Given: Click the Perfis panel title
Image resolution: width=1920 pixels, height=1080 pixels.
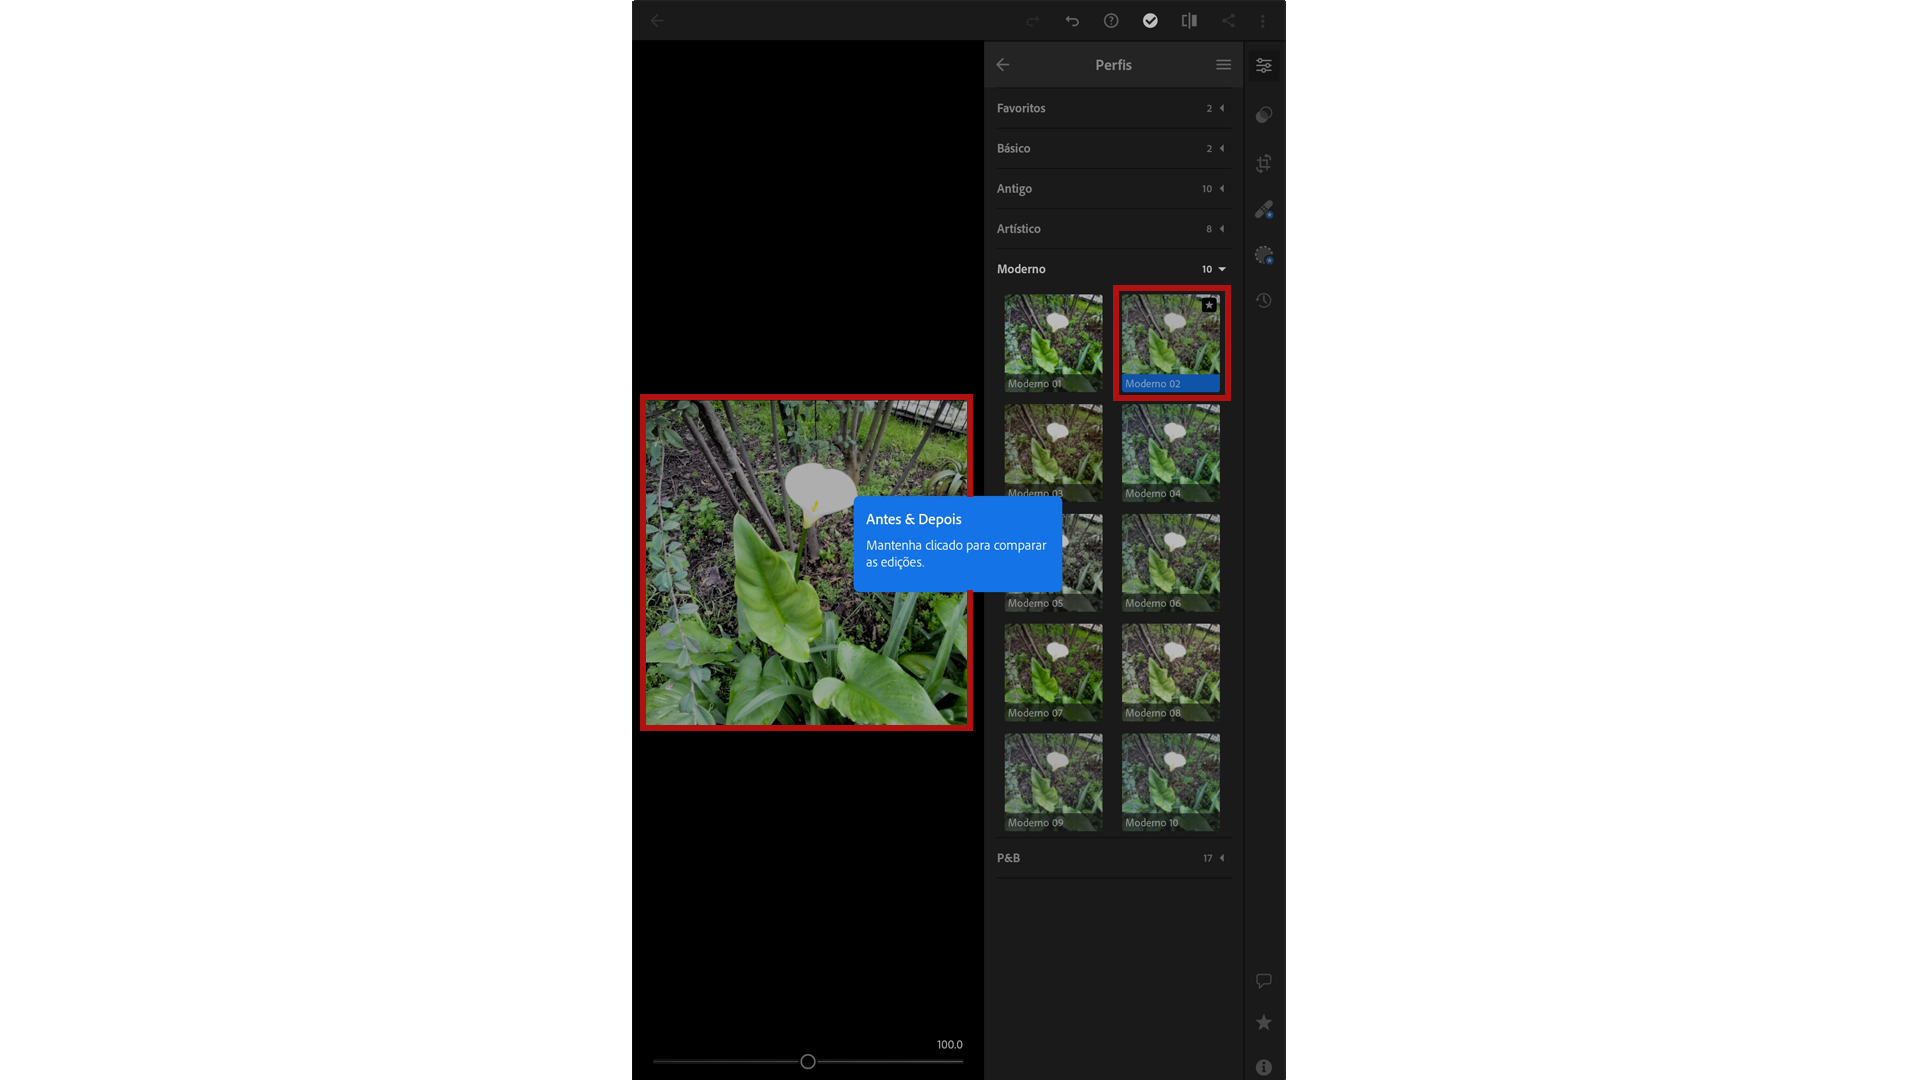Looking at the screenshot, I should click(1113, 65).
